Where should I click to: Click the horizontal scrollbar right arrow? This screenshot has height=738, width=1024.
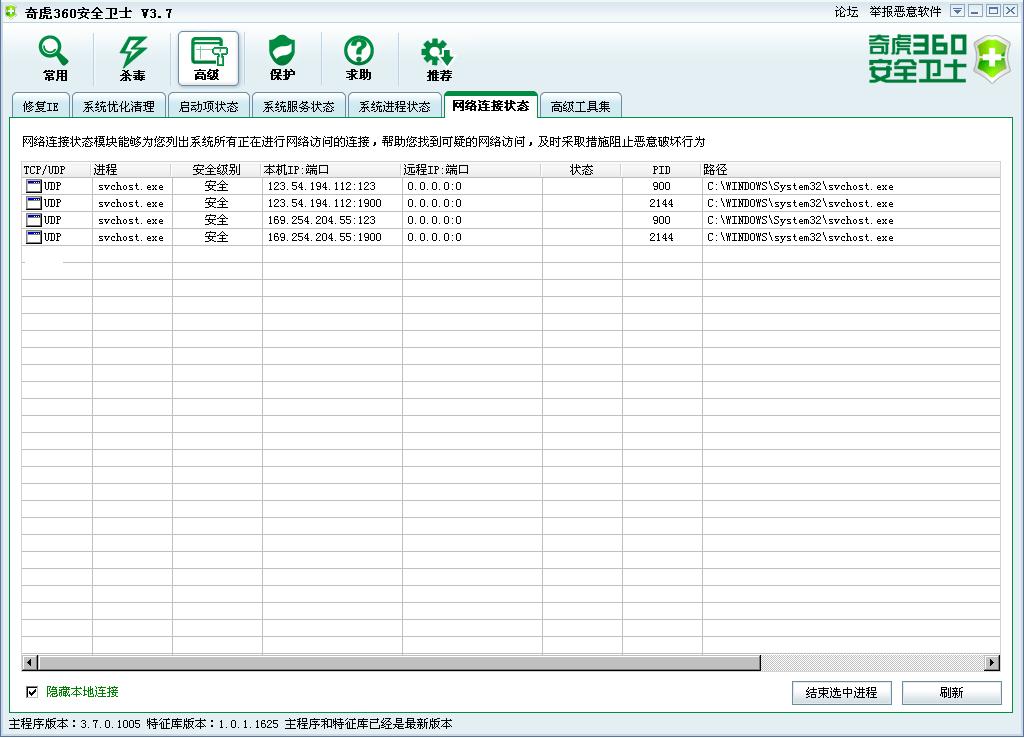[992, 663]
